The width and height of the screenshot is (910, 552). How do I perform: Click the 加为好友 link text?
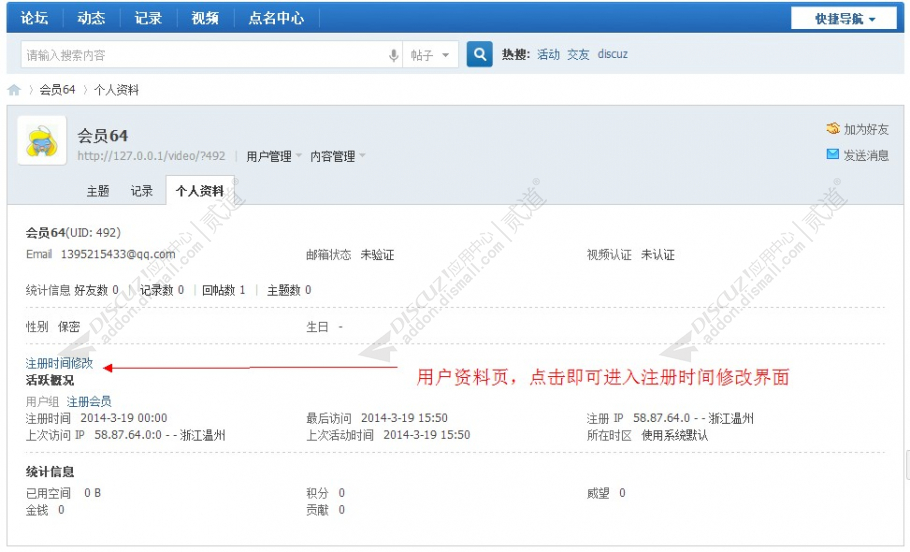[x=866, y=129]
